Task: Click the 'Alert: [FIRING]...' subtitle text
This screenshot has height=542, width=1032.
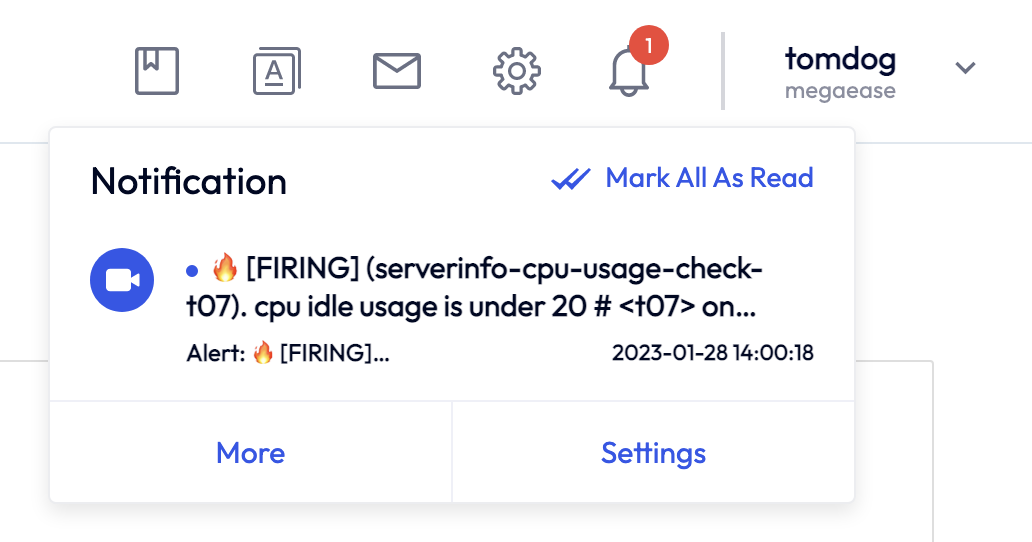Action: click(x=288, y=353)
